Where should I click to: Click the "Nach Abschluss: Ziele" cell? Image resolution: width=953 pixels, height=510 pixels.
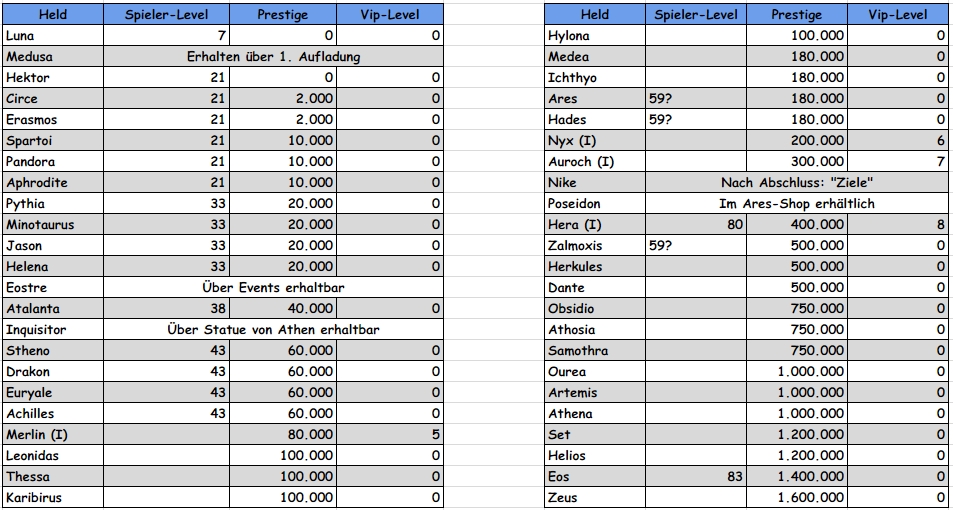[x=797, y=183]
